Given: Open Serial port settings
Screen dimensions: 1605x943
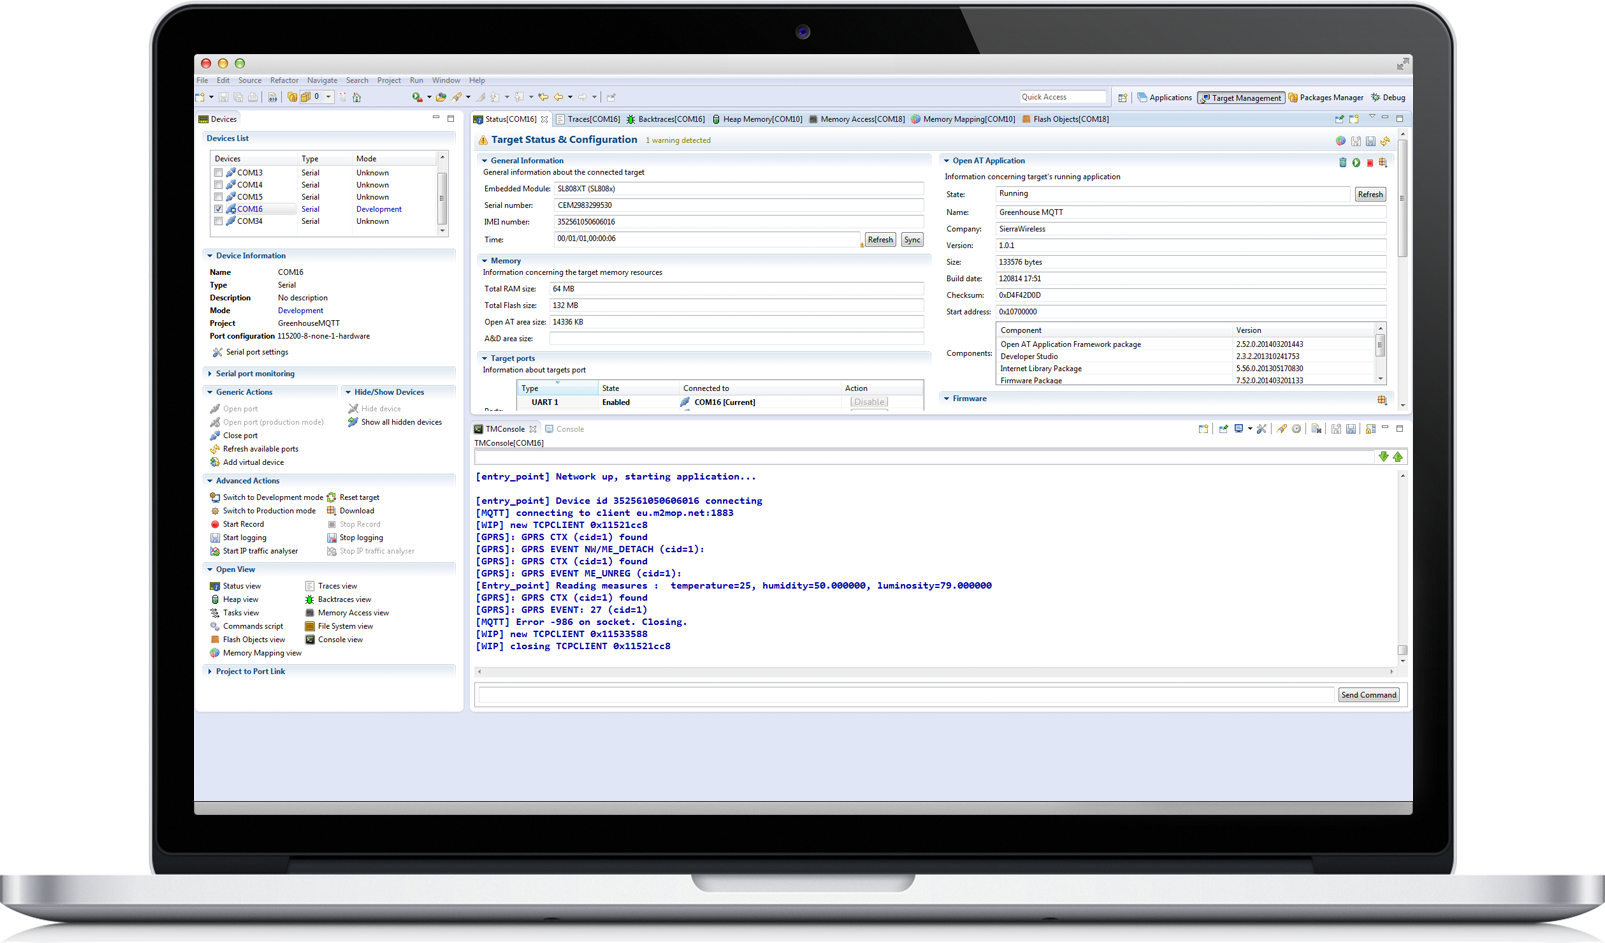Looking at the screenshot, I should pyautogui.click(x=256, y=352).
